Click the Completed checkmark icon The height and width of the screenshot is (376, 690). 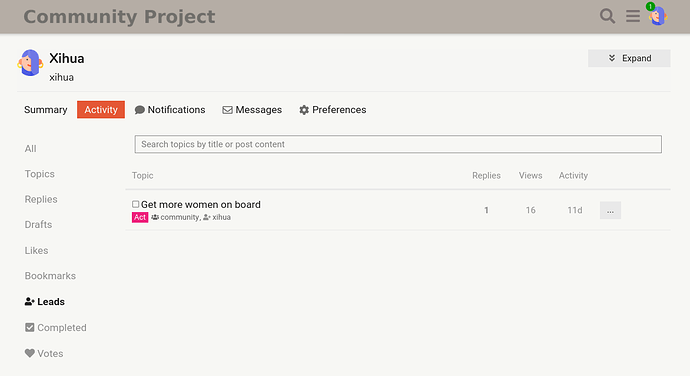[x=29, y=328]
